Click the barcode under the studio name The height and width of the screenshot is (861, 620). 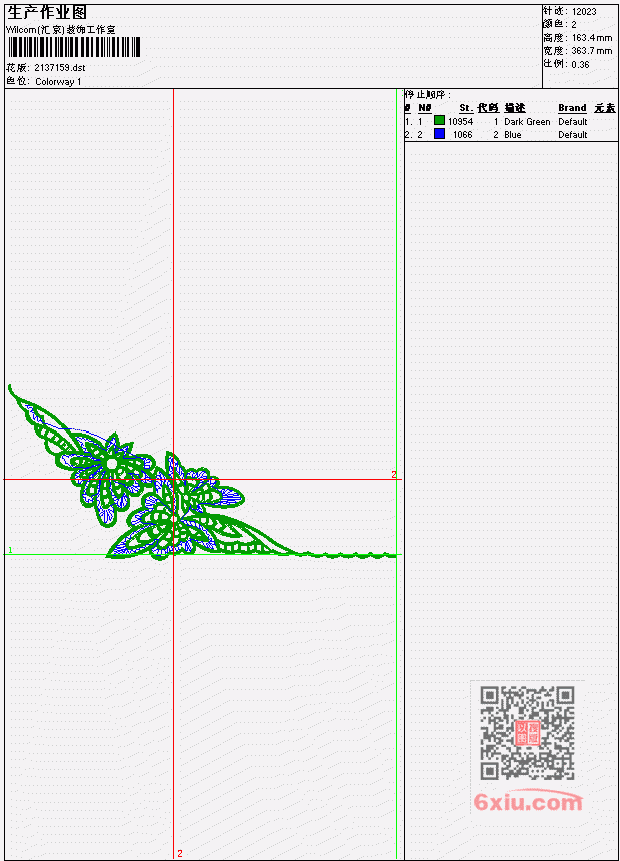[x=74, y=47]
